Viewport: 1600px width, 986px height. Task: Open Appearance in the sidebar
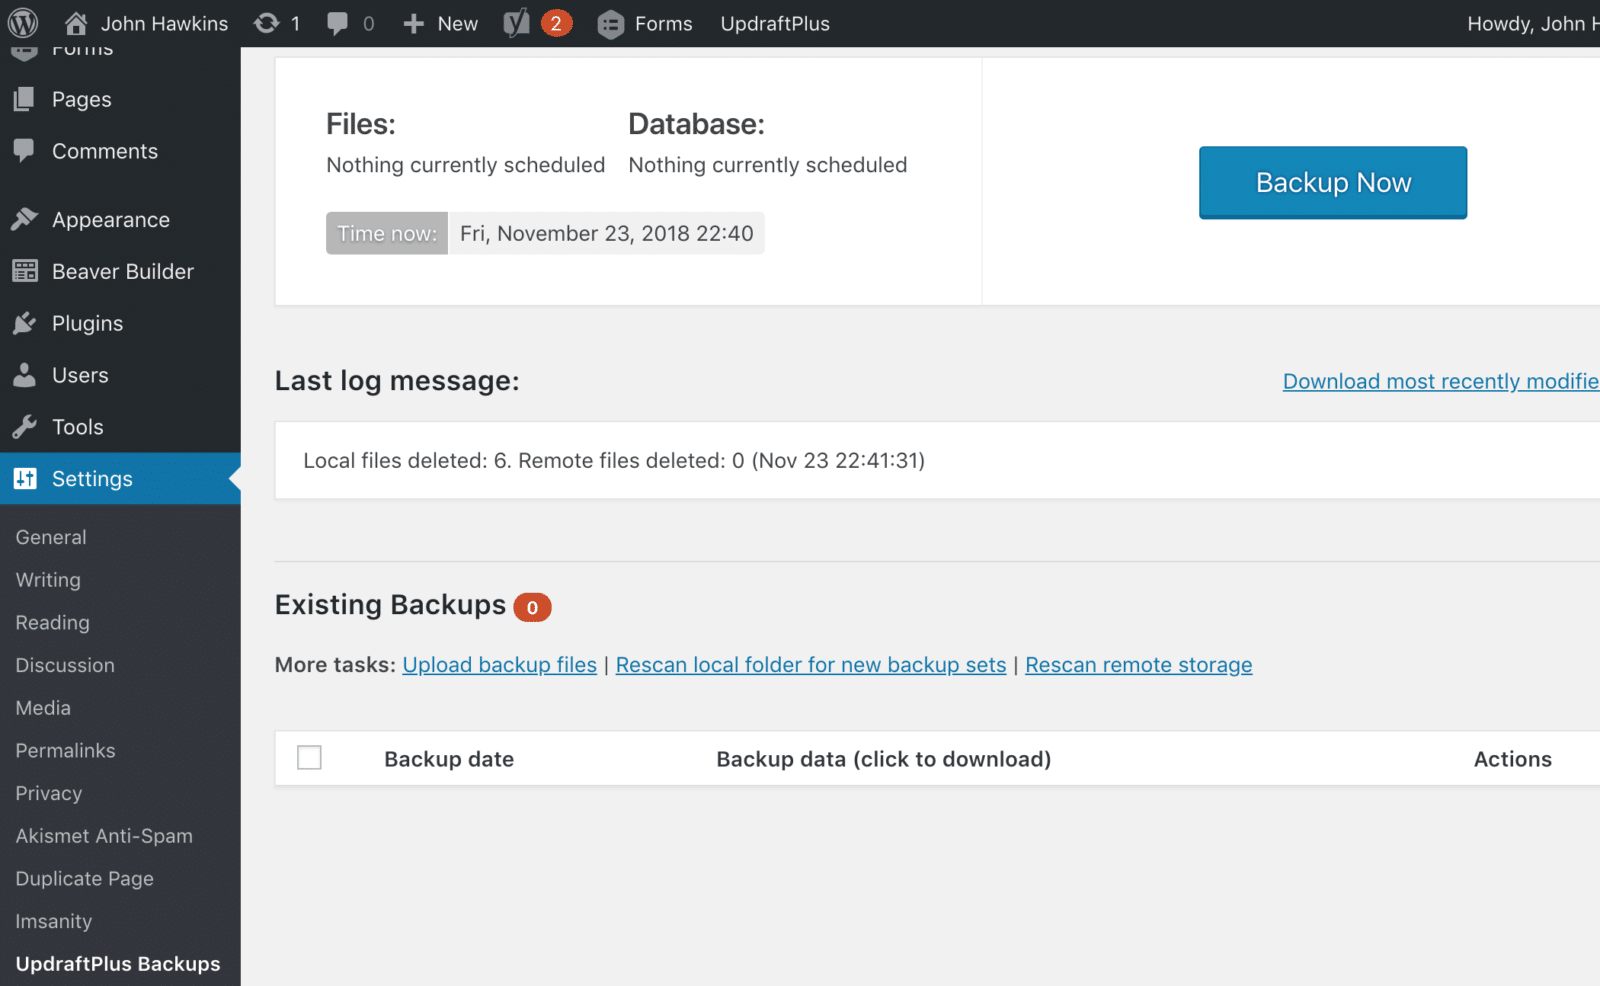(110, 220)
